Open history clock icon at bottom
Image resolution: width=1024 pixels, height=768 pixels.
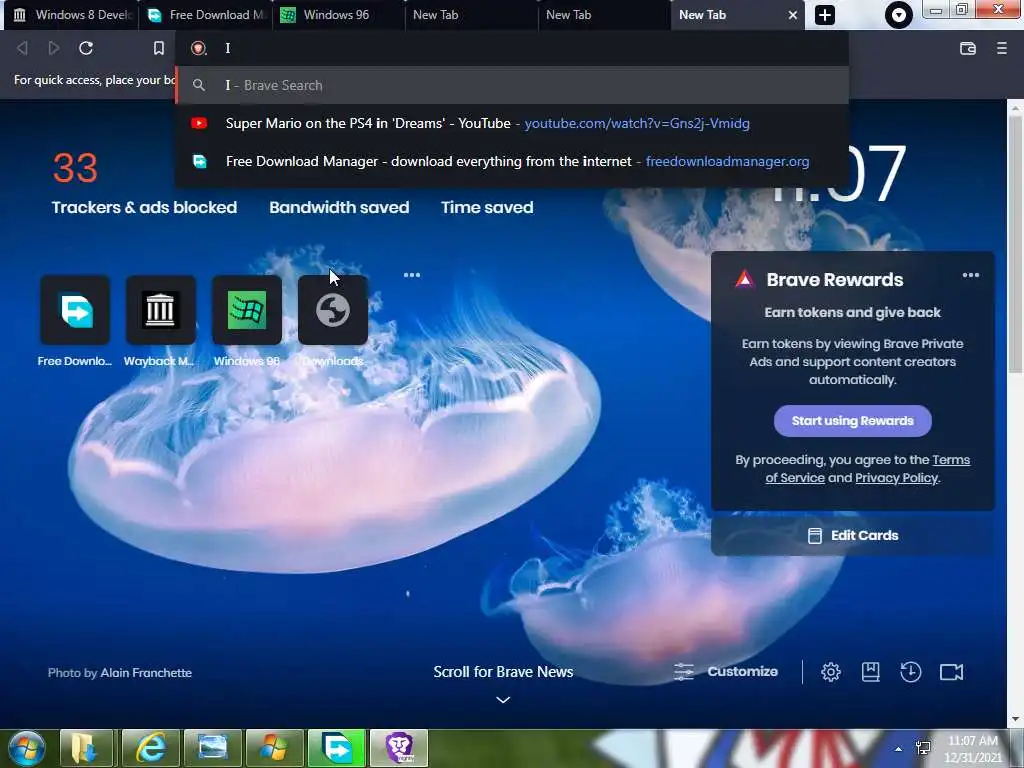coord(910,672)
